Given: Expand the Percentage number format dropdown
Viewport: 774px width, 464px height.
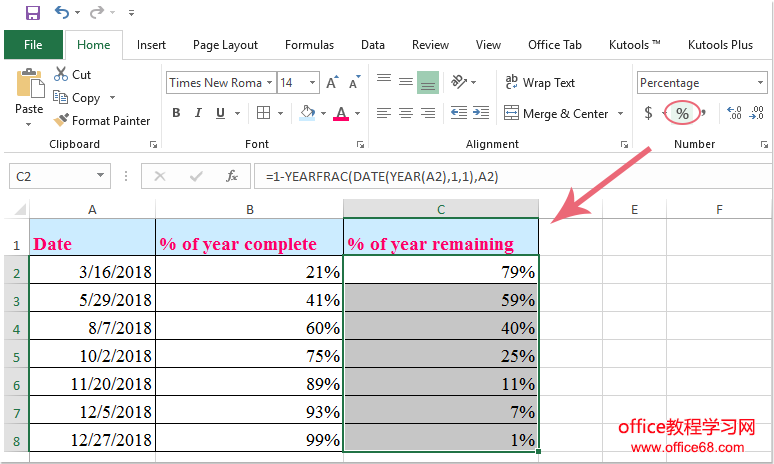Looking at the screenshot, I should [x=760, y=83].
